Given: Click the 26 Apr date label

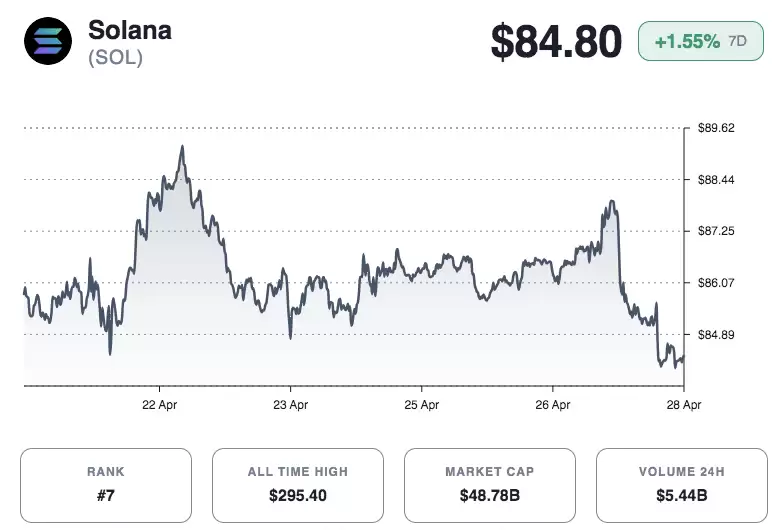Looking at the screenshot, I should tap(553, 405).
